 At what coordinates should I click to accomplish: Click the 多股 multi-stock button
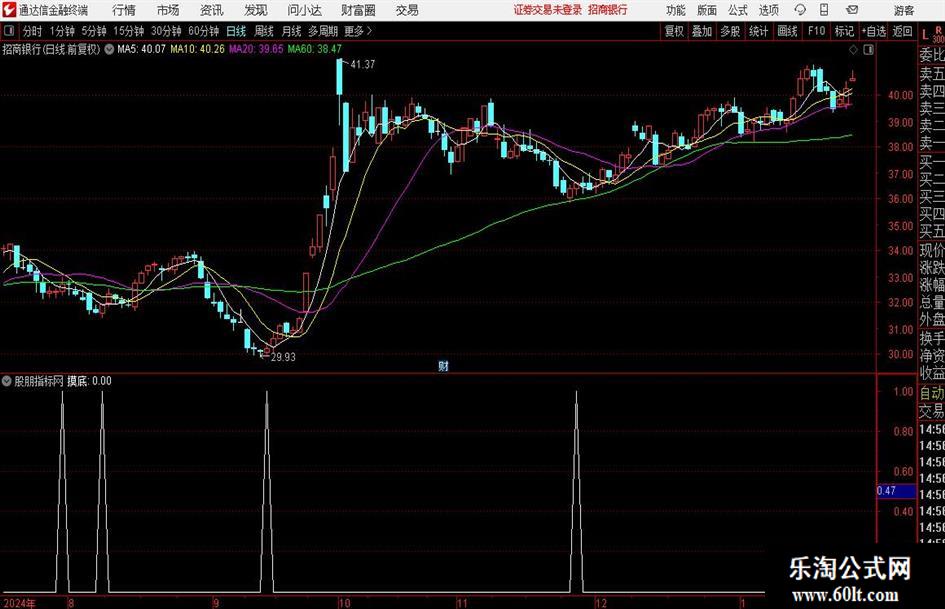click(x=730, y=31)
